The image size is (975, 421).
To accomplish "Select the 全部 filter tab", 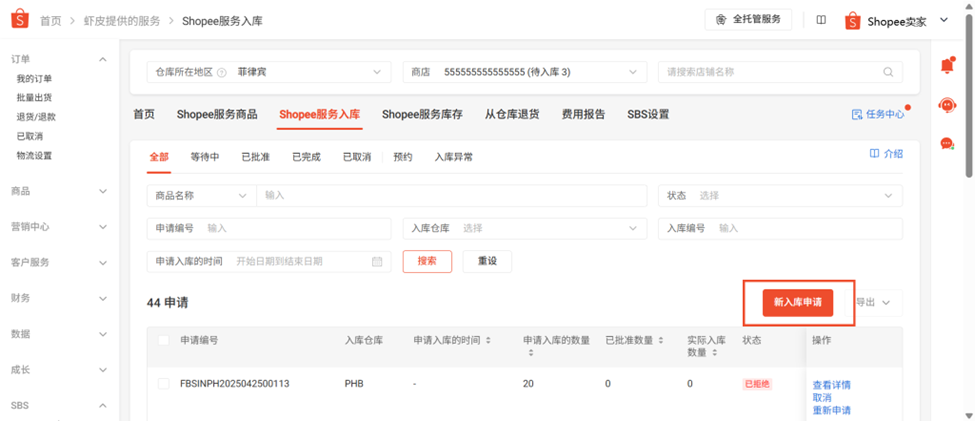I will tap(159, 157).
